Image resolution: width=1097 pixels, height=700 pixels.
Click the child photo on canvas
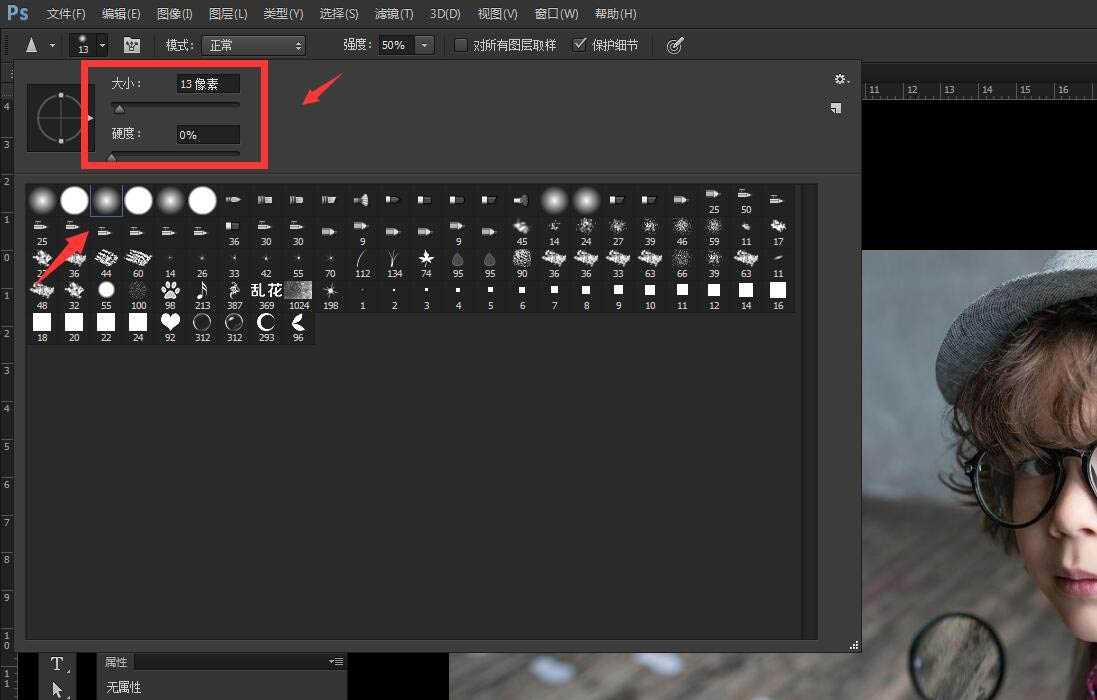point(979,475)
